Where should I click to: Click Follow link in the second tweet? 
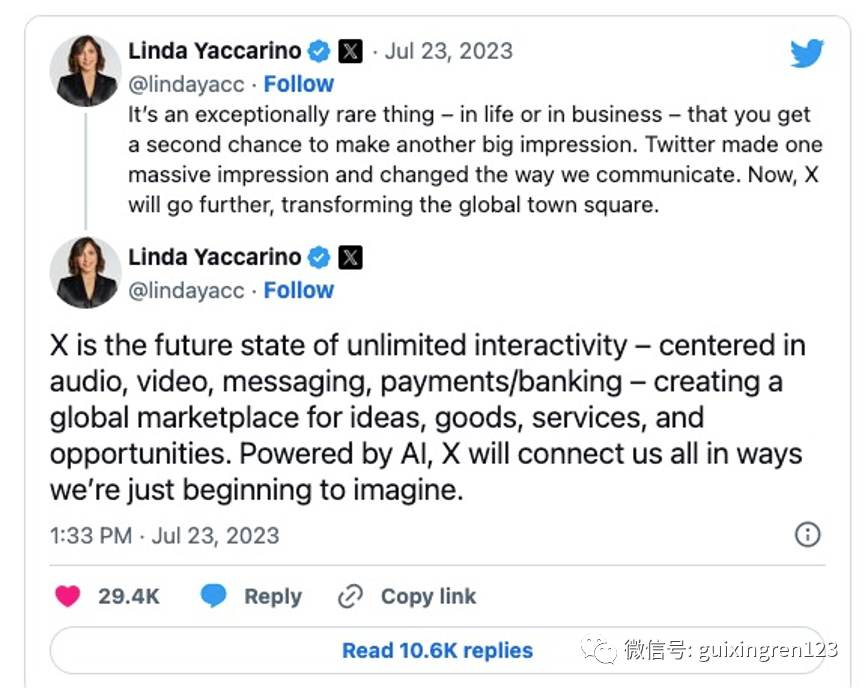tap(298, 290)
